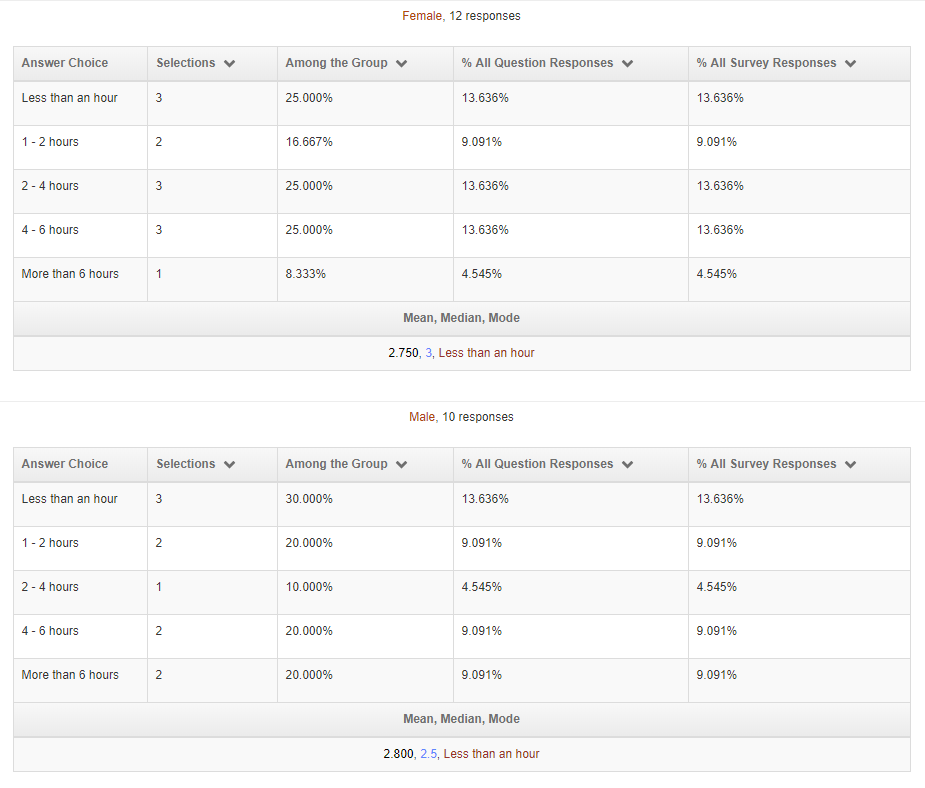Select 'More than 6 hours' row in Male table
This screenshot has width=925, height=788.
click(x=462, y=681)
